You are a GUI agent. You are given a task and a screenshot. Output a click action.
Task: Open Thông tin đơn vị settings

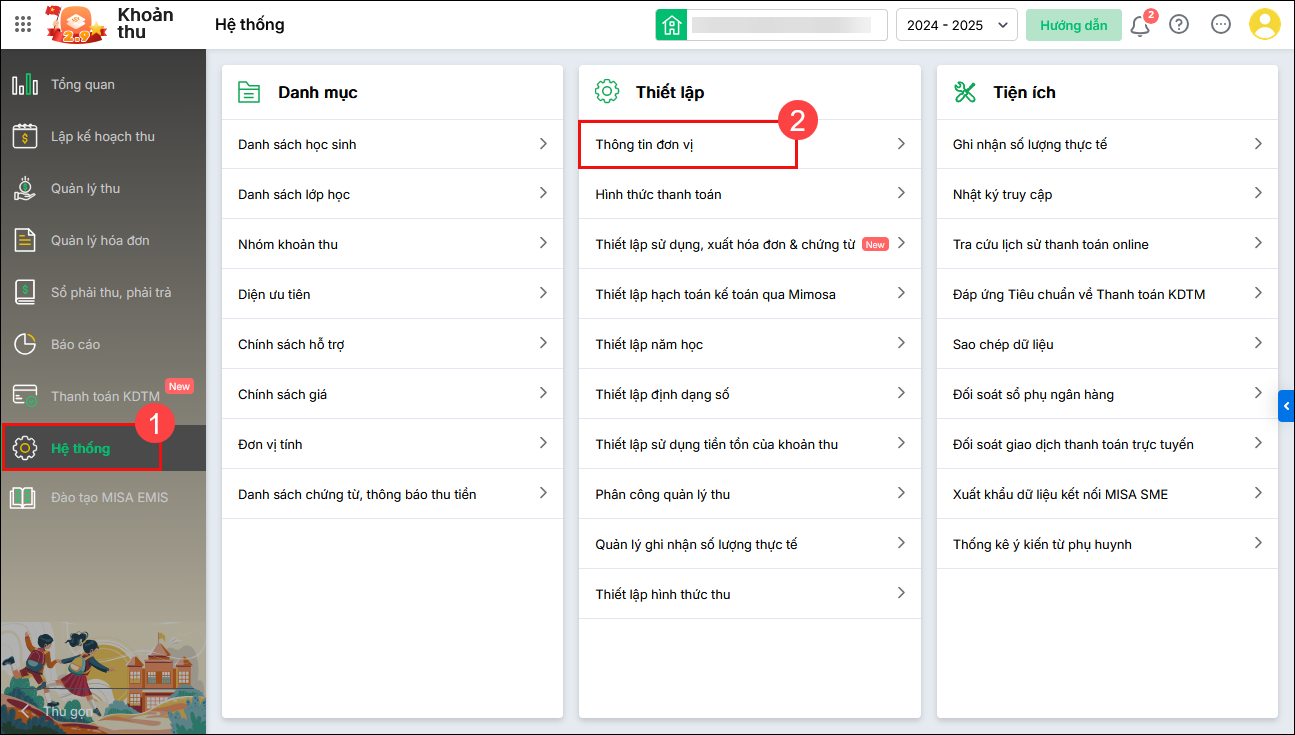point(644,145)
